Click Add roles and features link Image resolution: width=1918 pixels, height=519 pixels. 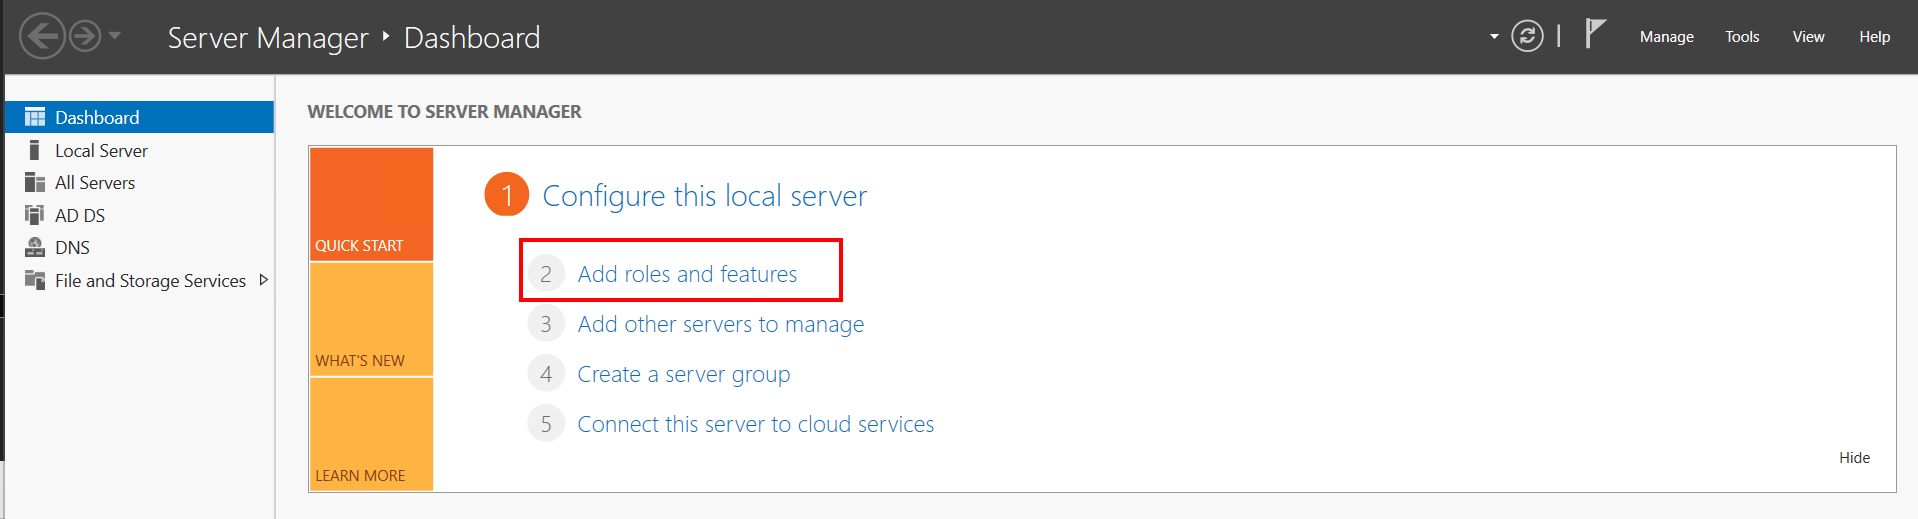[x=687, y=274]
